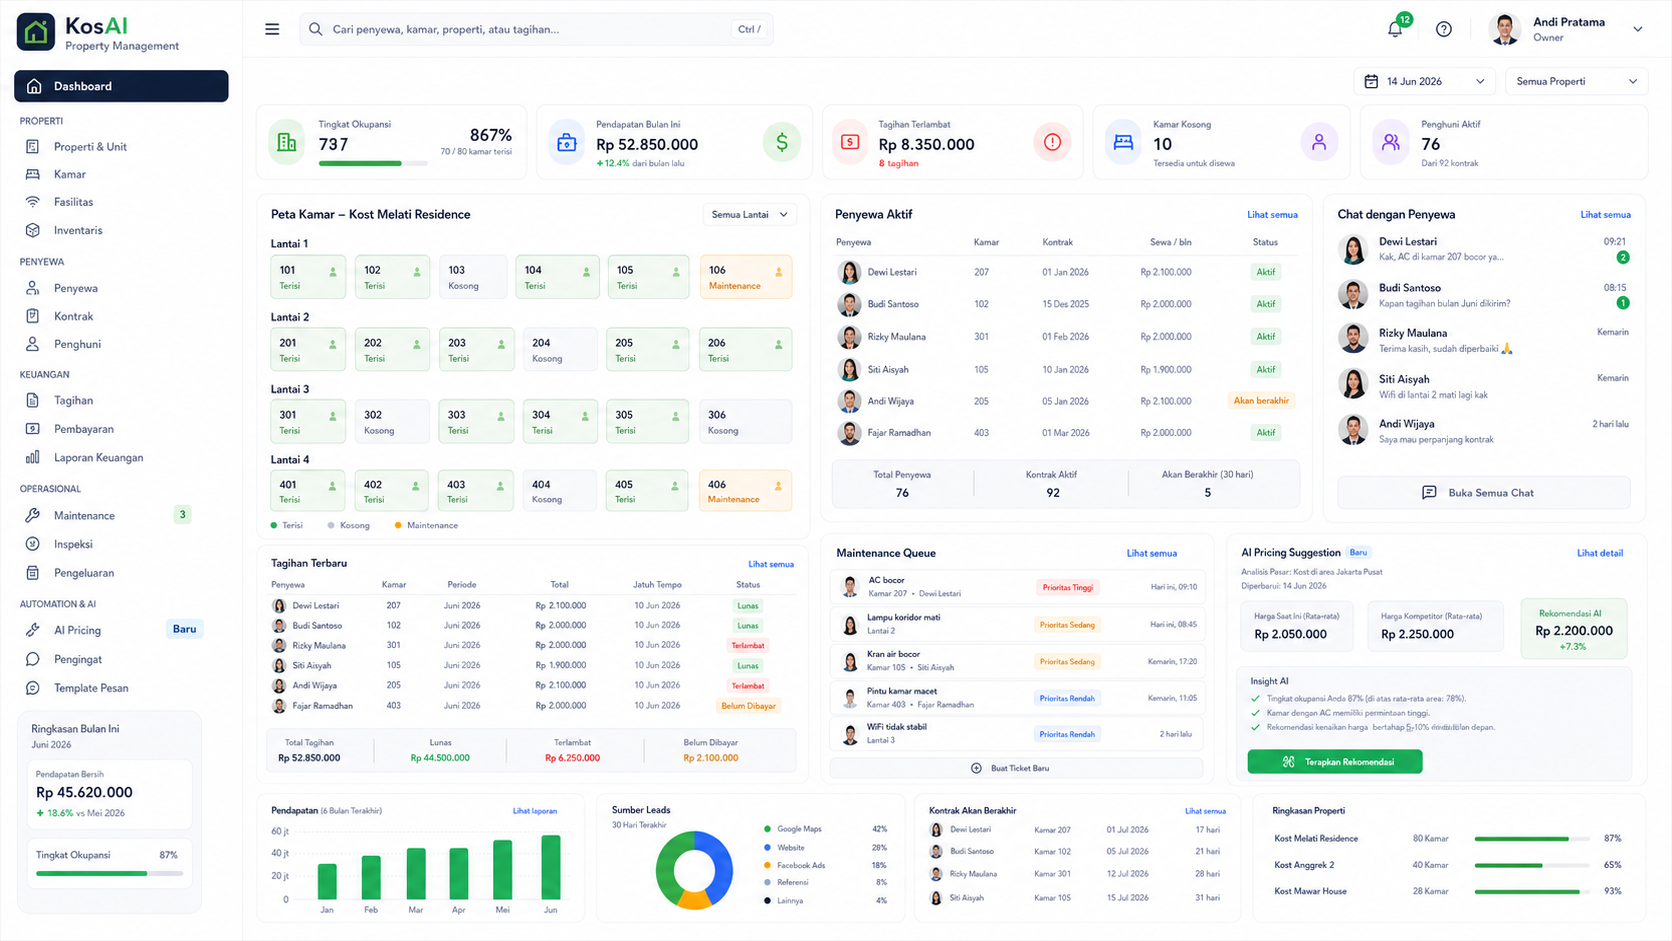Click the search magnifier icon
This screenshot has height=941, width=1672.
point(315,29)
